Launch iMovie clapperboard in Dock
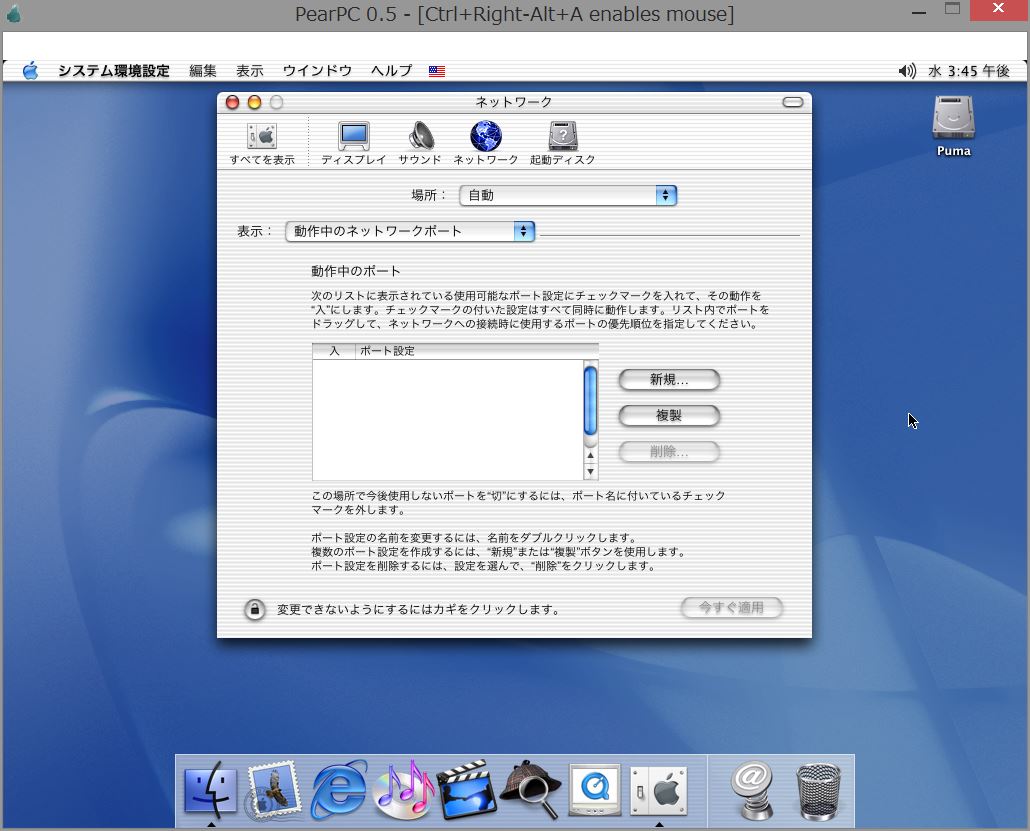The width and height of the screenshot is (1030, 831). tap(467, 789)
